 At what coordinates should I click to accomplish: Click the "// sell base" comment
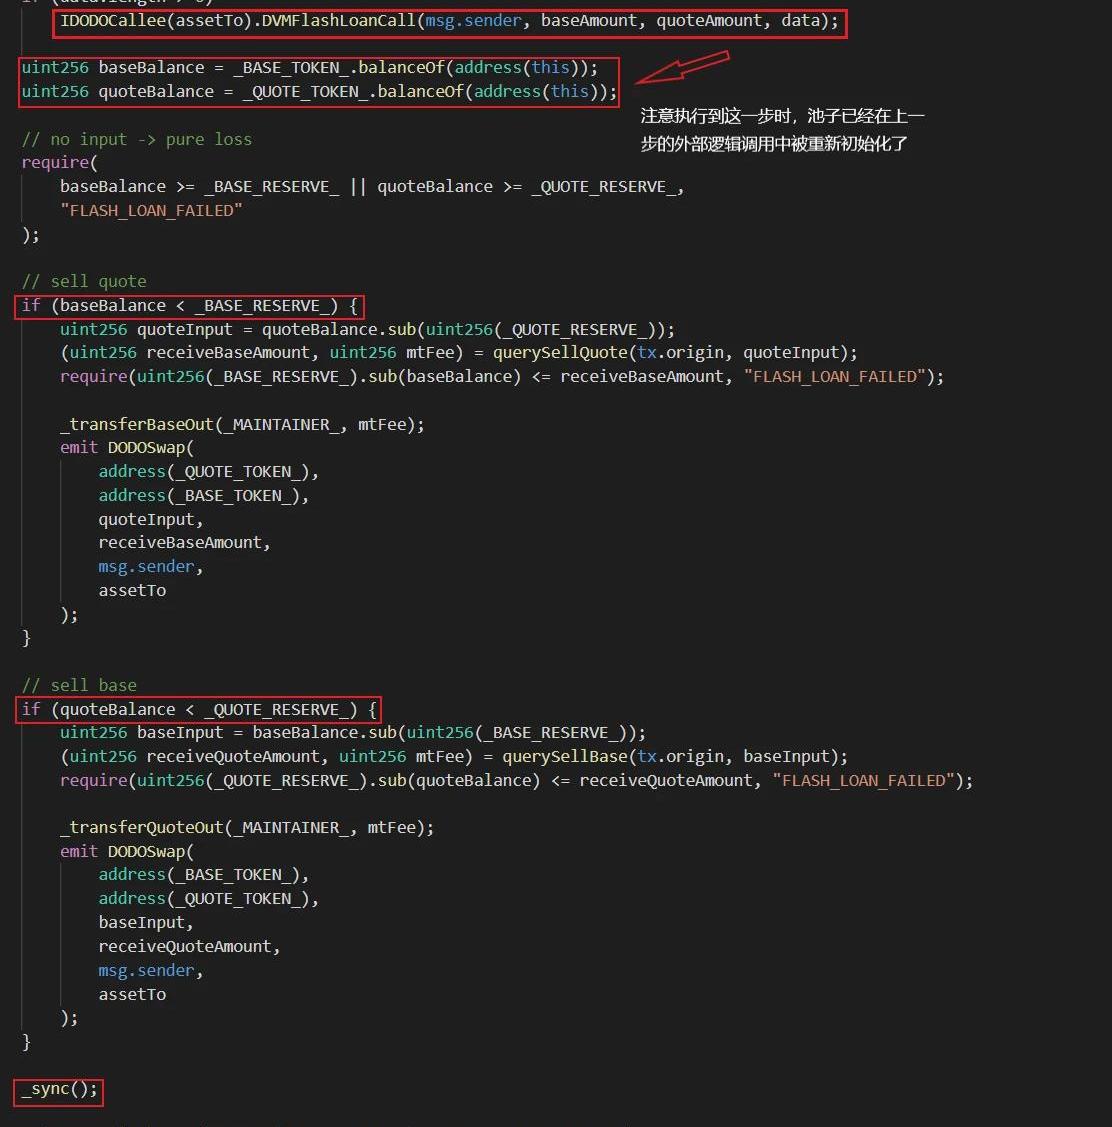(79, 685)
